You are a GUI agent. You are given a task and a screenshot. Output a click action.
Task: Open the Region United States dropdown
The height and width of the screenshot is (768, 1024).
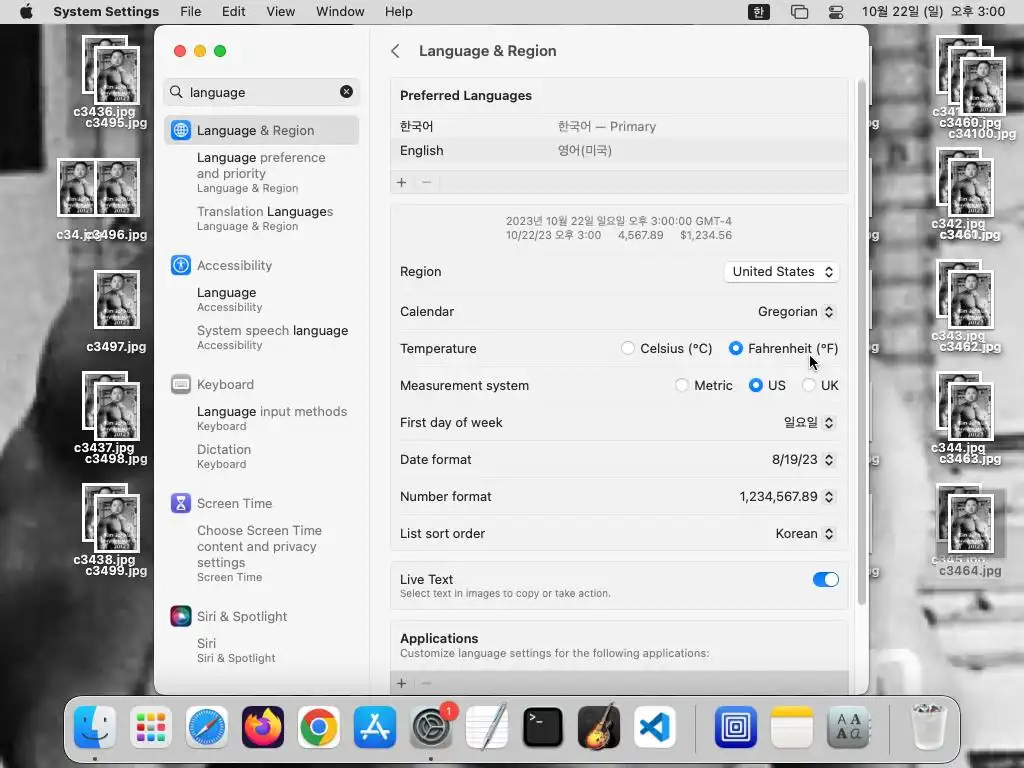click(x=782, y=272)
